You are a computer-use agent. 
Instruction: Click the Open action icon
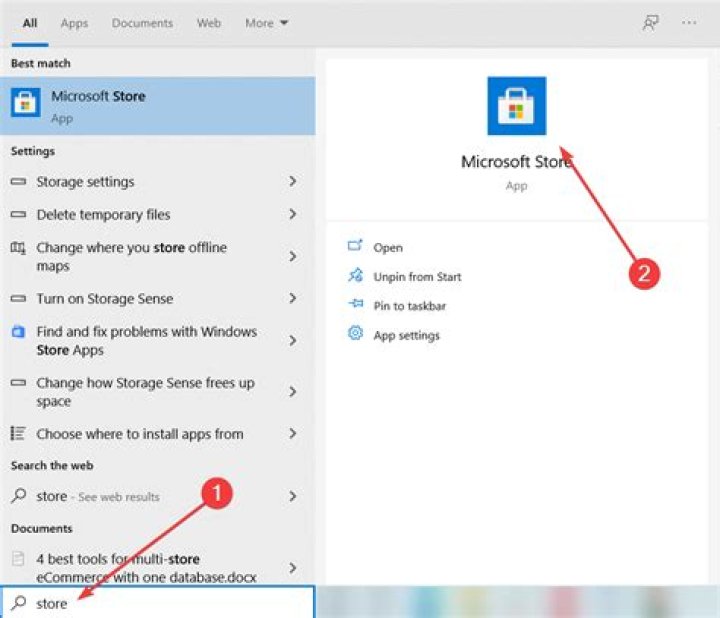355,246
